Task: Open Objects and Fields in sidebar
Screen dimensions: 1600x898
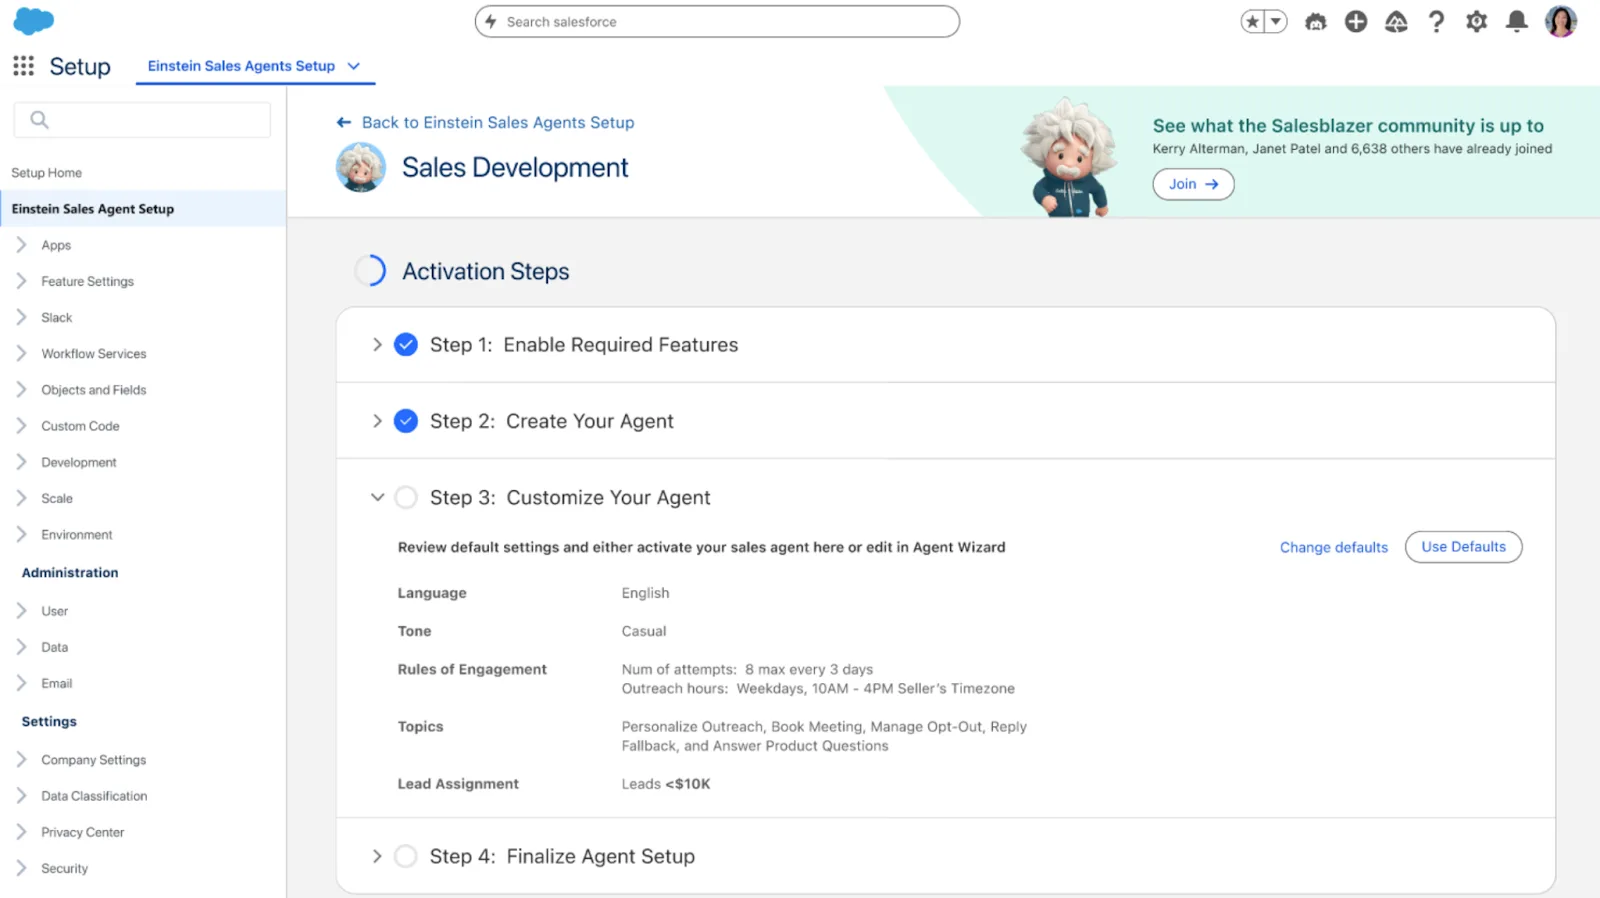Action: [94, 390]
